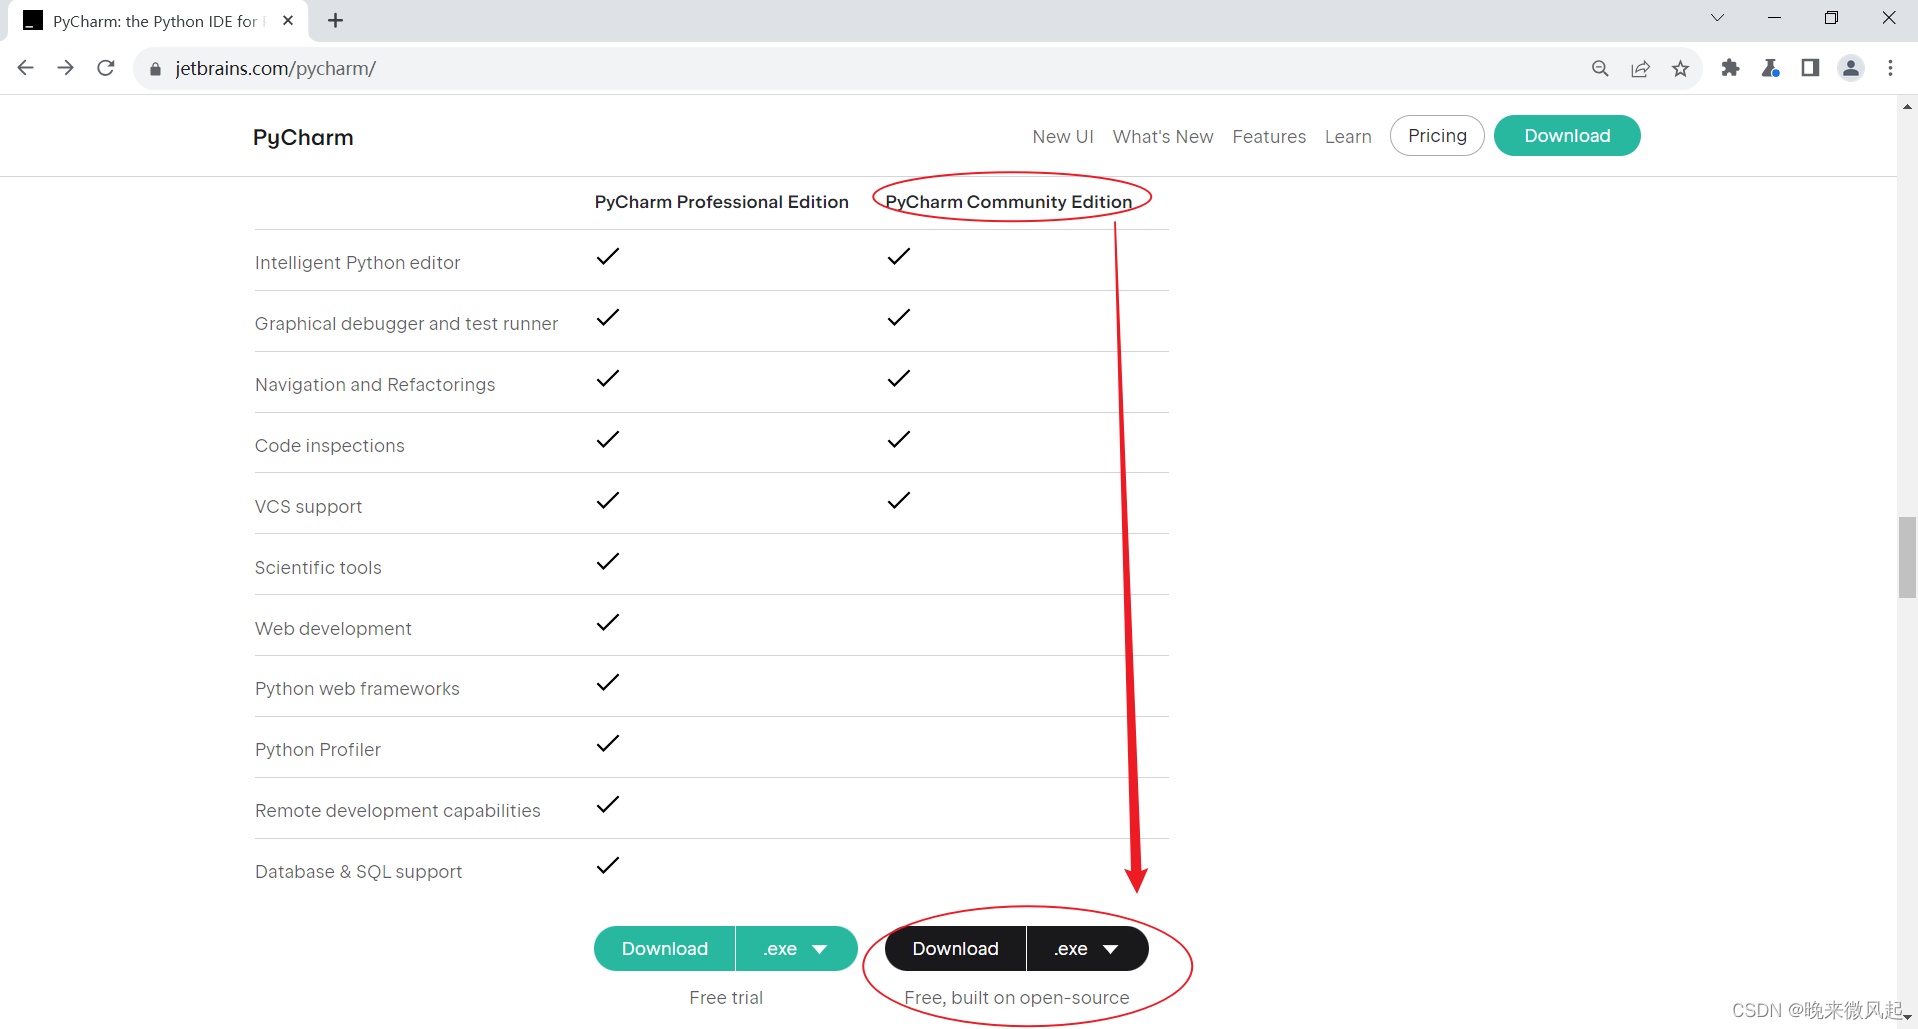Open the What's New page
1918x1029 pixels.
tap(1163, 136)
